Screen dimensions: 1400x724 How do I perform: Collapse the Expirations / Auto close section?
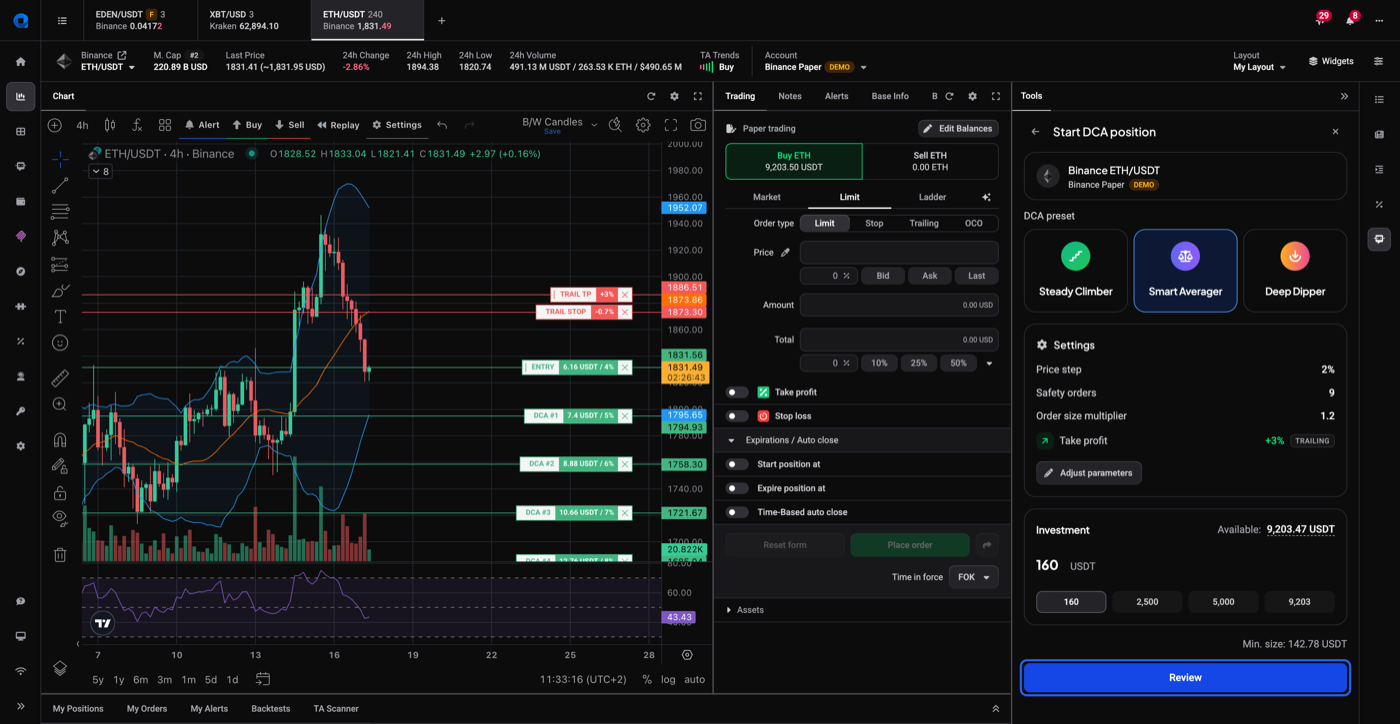(731, 440)
